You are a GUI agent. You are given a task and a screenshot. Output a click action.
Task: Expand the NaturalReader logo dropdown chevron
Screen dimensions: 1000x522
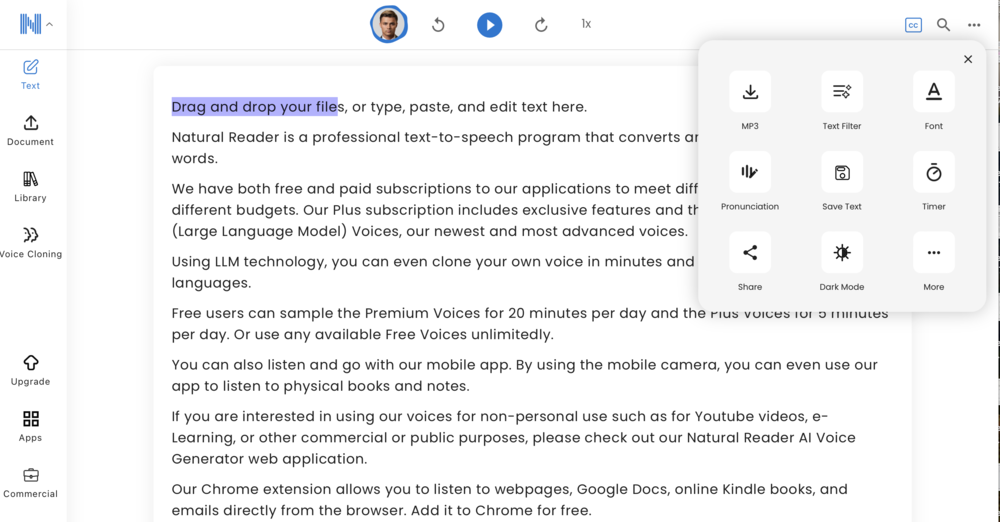click(x=49, y=25)
